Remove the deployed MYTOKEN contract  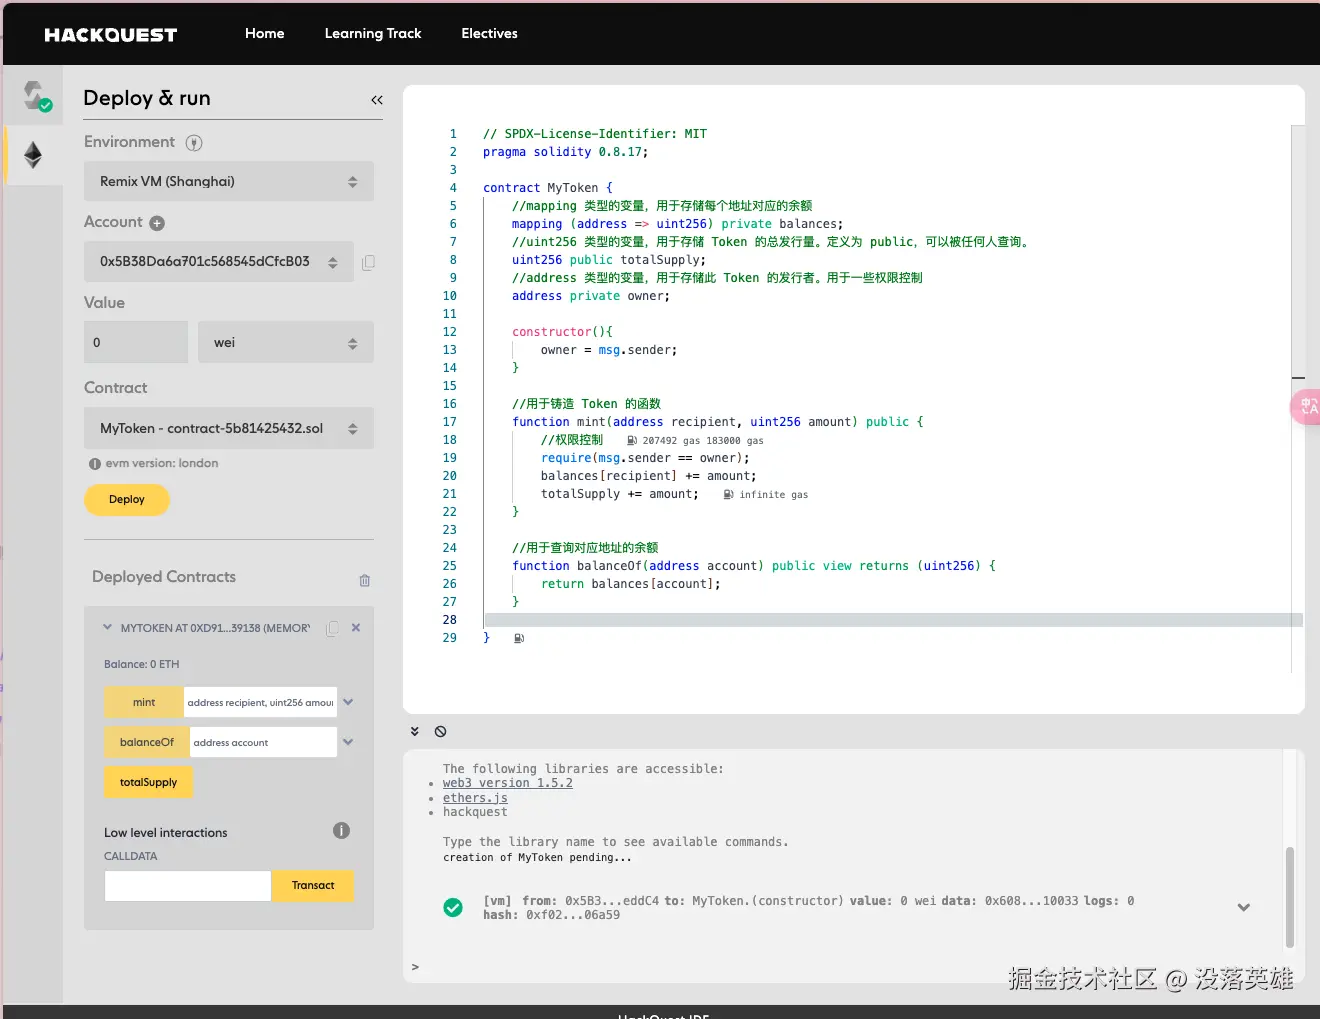(356, 628)
